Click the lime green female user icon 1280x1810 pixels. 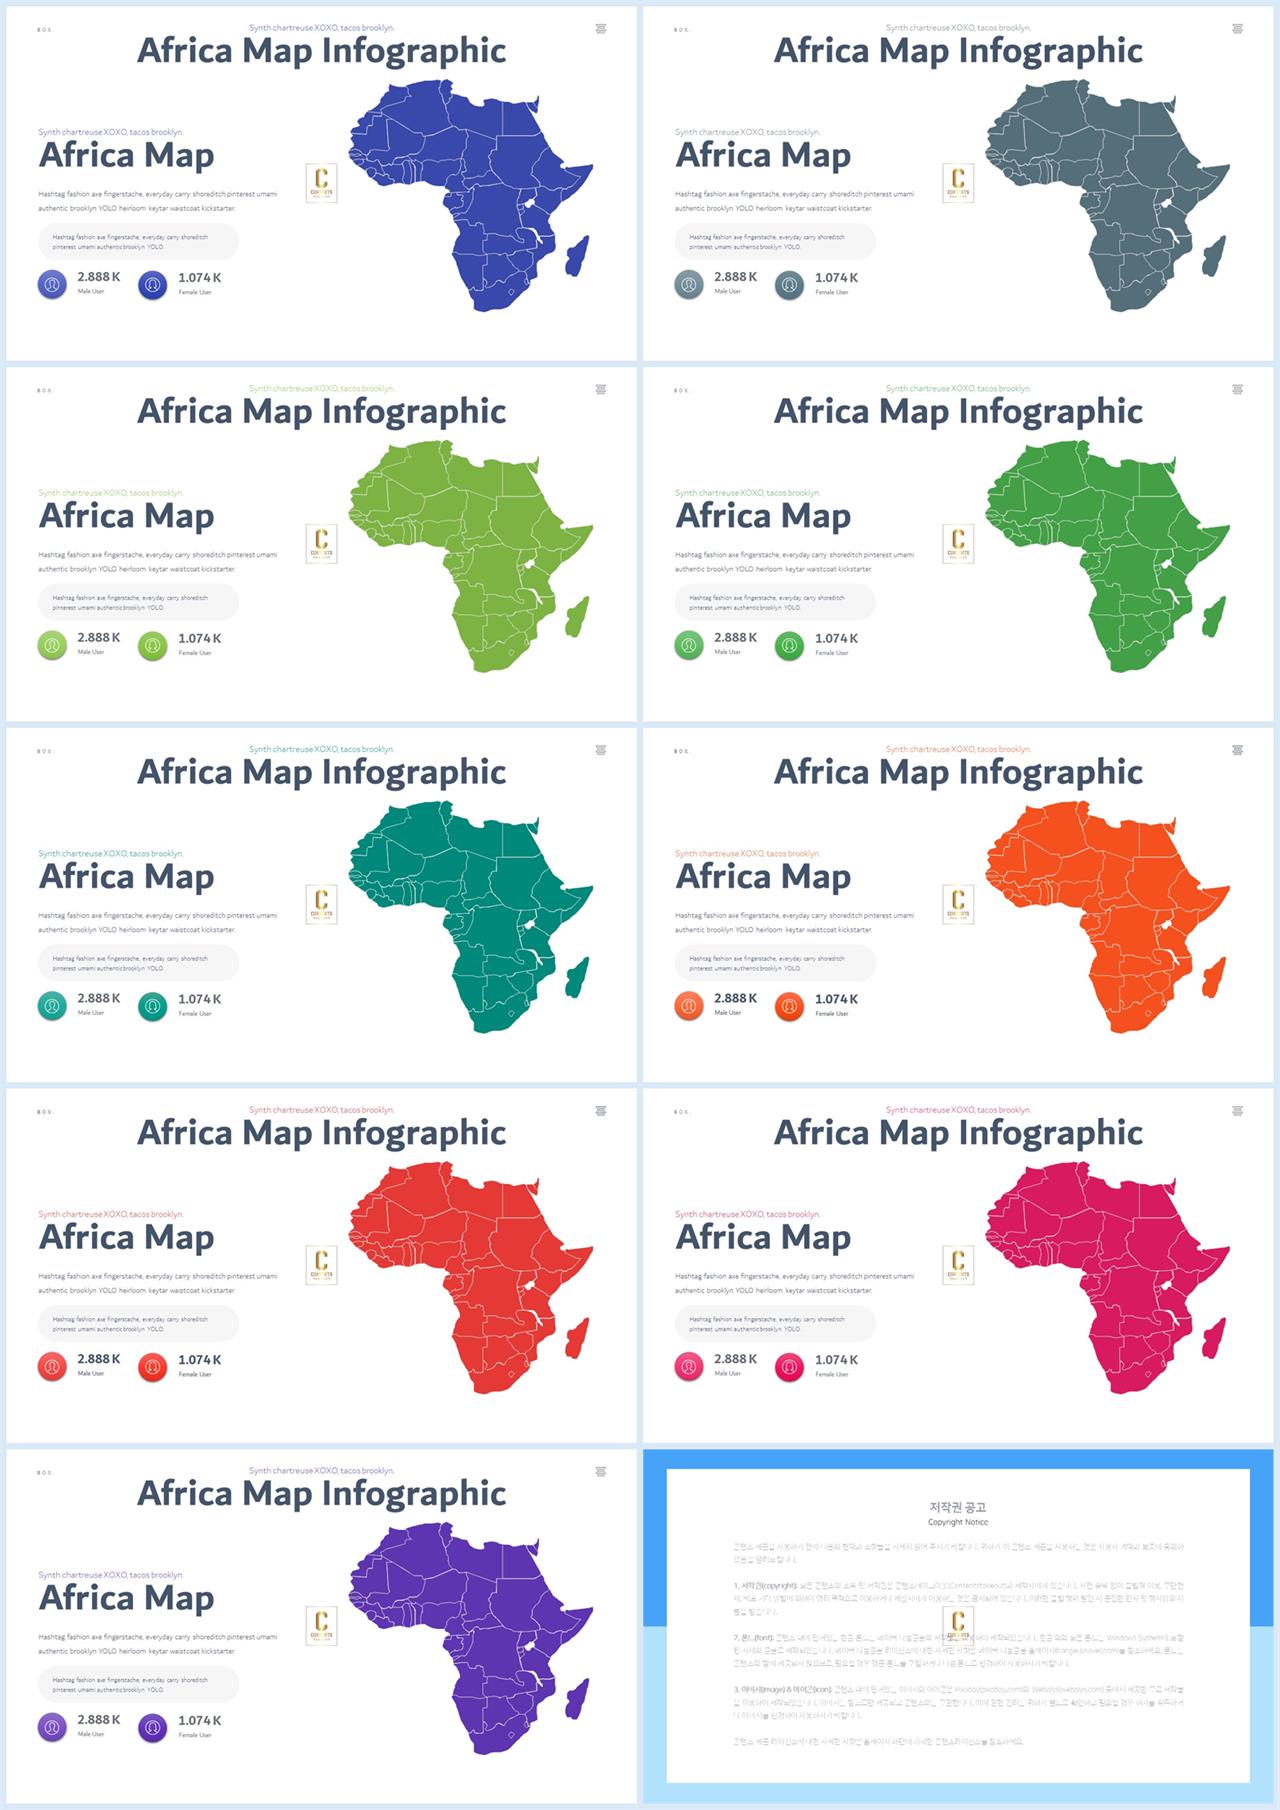(153, 646)
